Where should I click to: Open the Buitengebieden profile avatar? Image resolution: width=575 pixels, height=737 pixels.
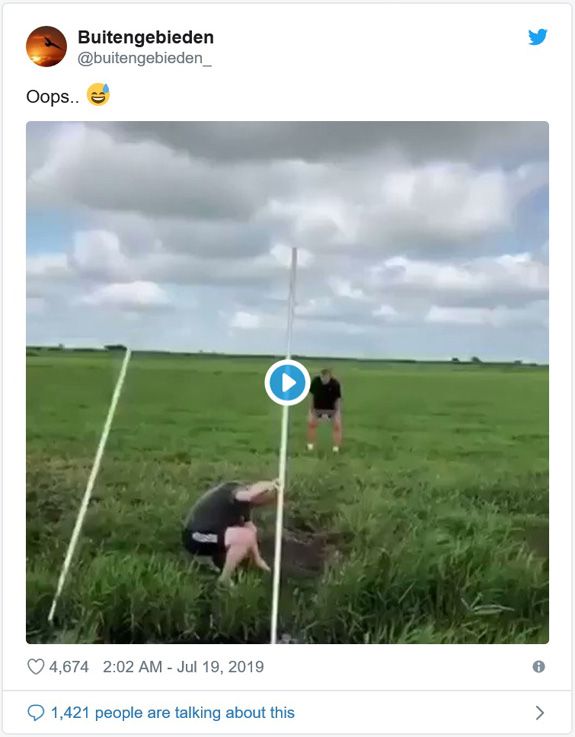coord(46,46)
